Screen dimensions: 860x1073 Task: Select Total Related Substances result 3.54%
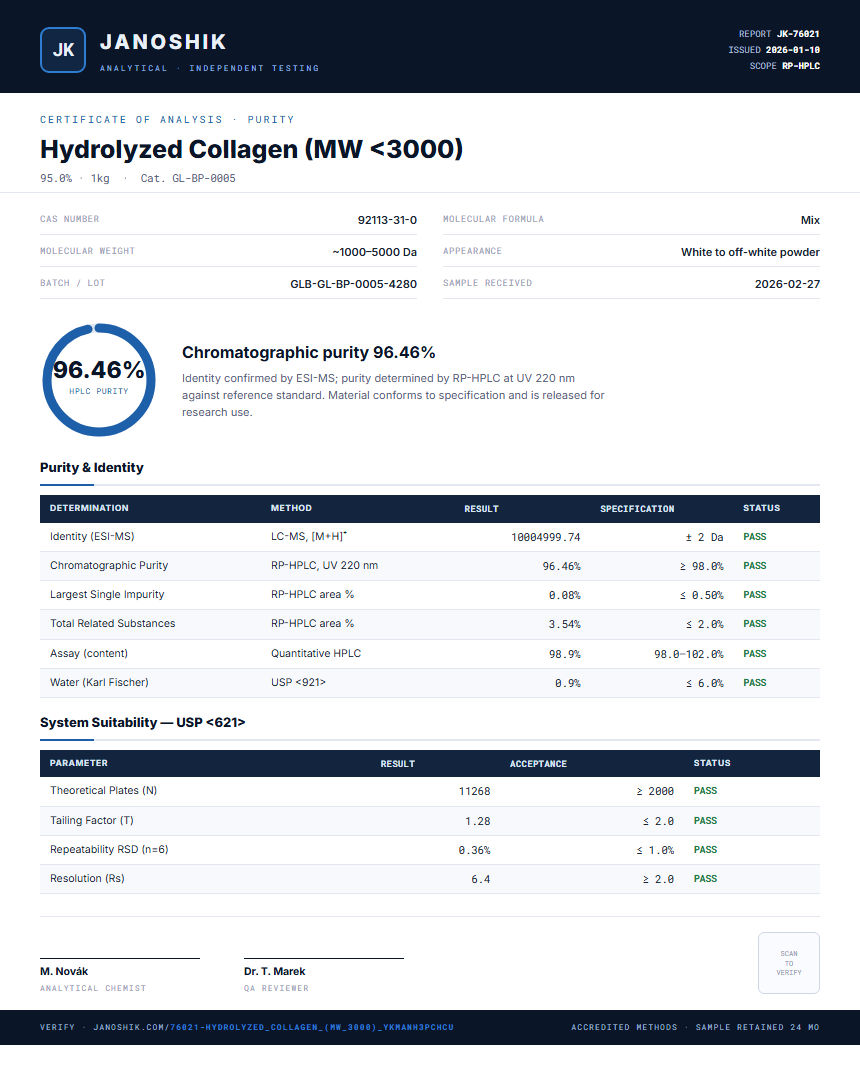tap(564, 624)
